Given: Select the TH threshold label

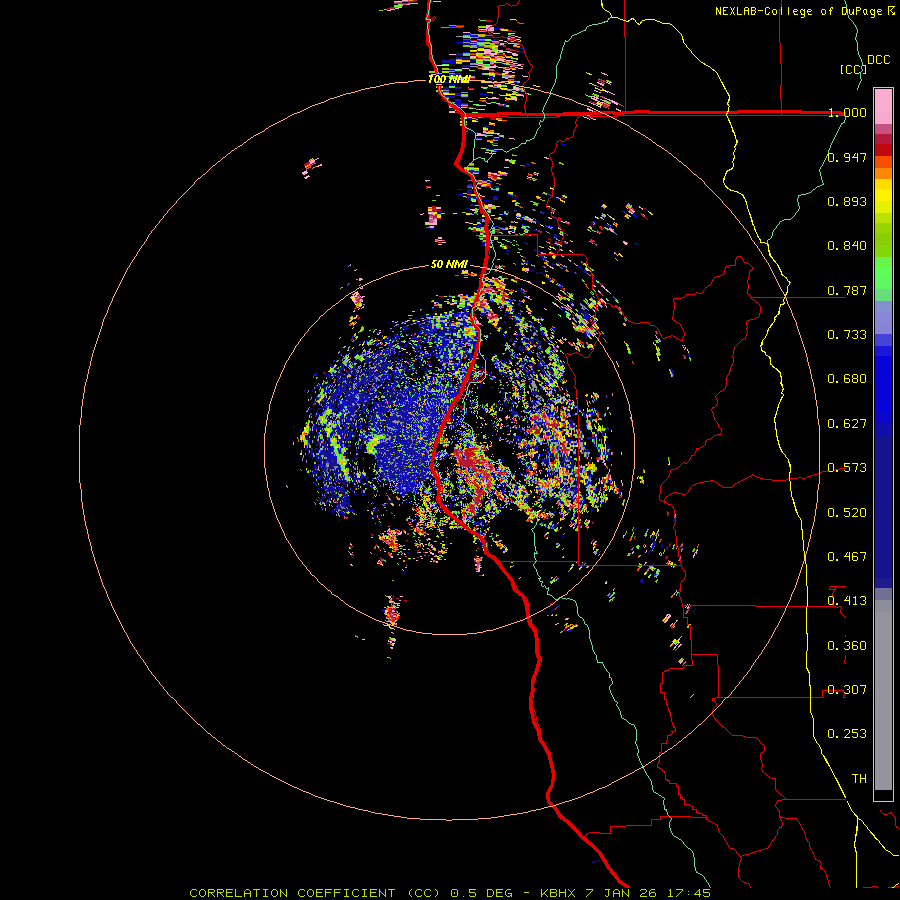Looking at the screenshot, I should pyautogui.click(x=859, y=779).
